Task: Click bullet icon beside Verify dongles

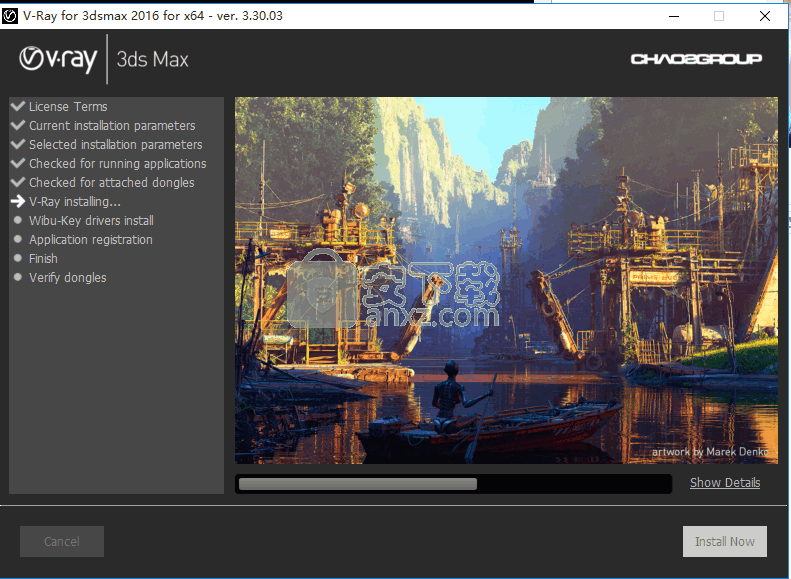Action: (x=18, y=277)
